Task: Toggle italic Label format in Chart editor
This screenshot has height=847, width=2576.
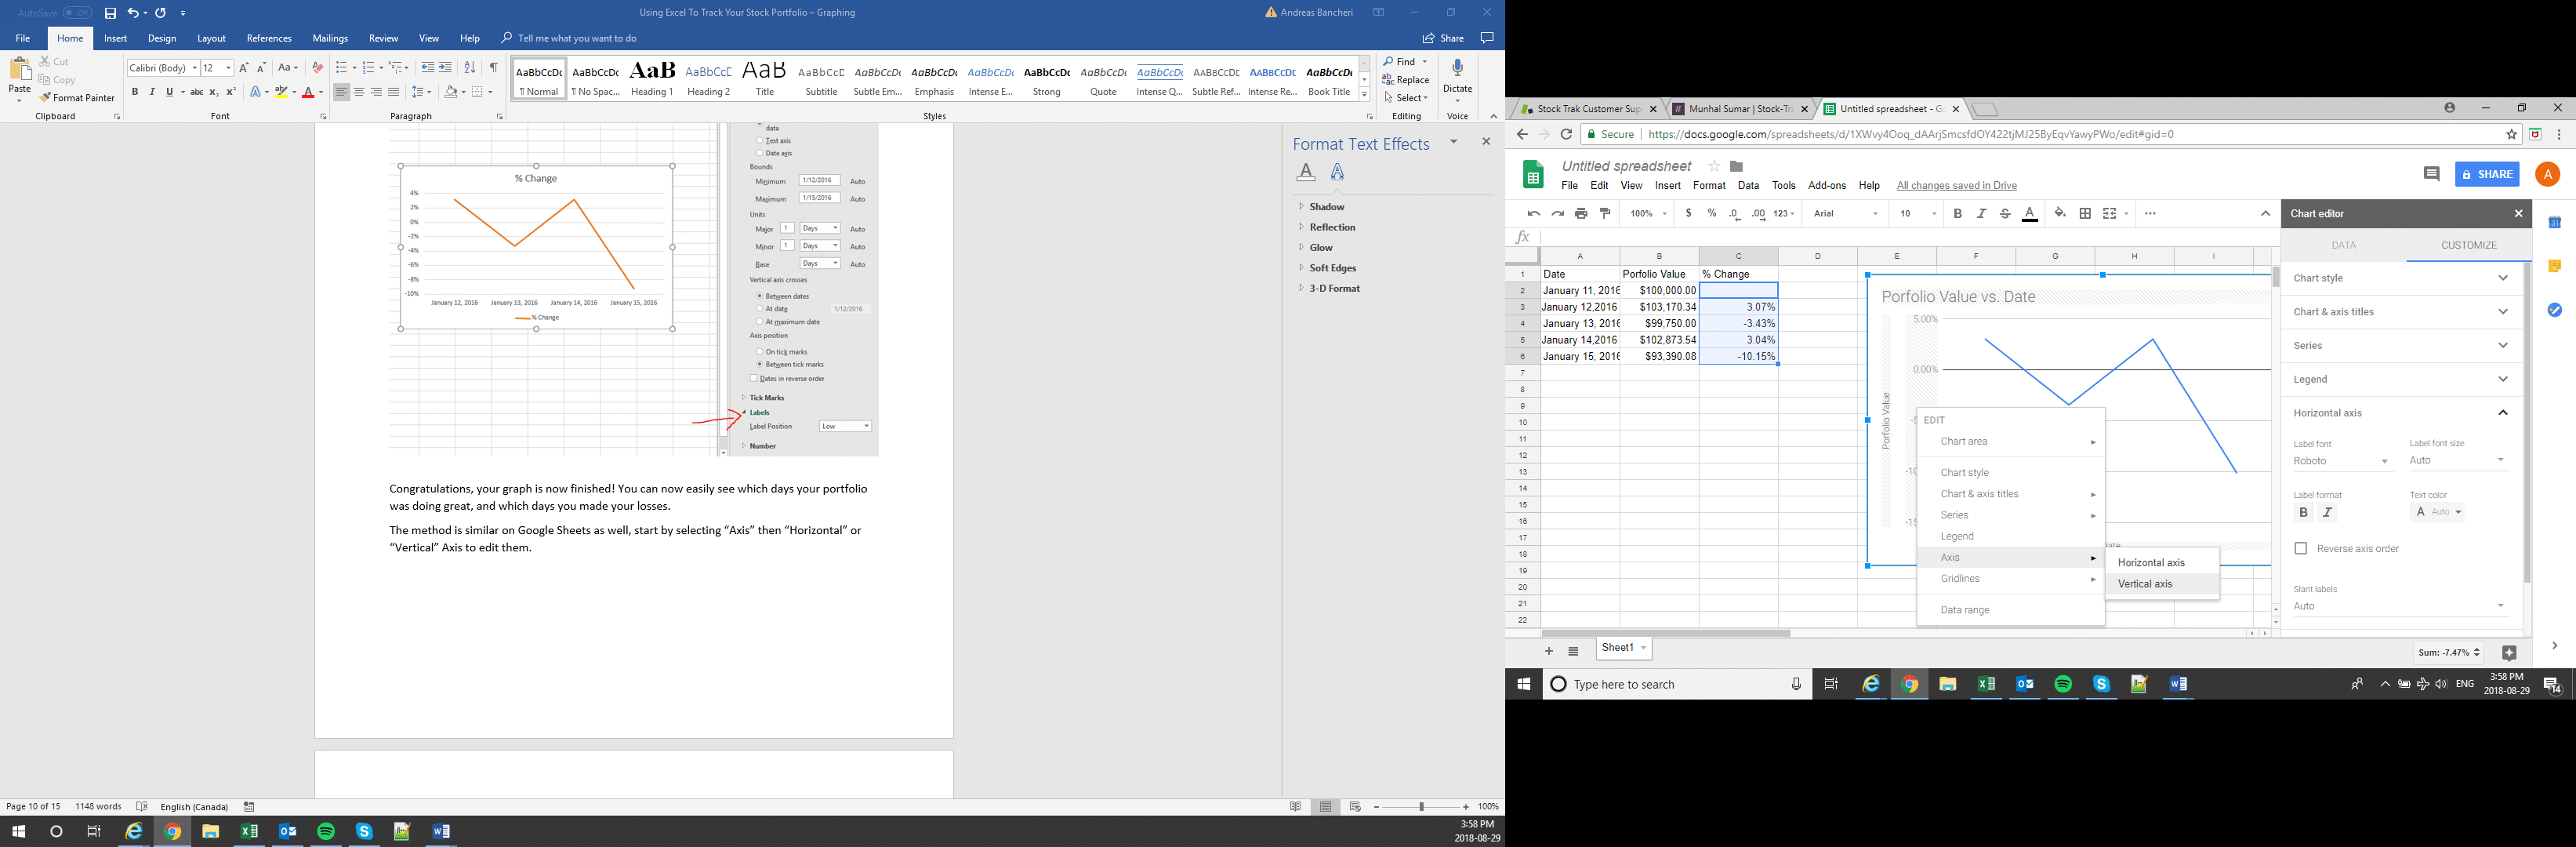Action: pyautogui.click(x=2327, y=513)
